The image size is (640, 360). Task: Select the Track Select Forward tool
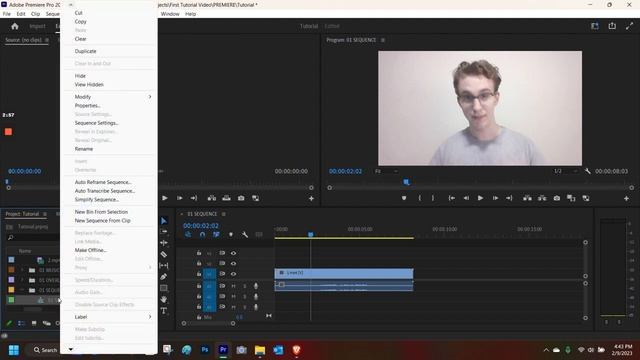[x=164, y=231]
